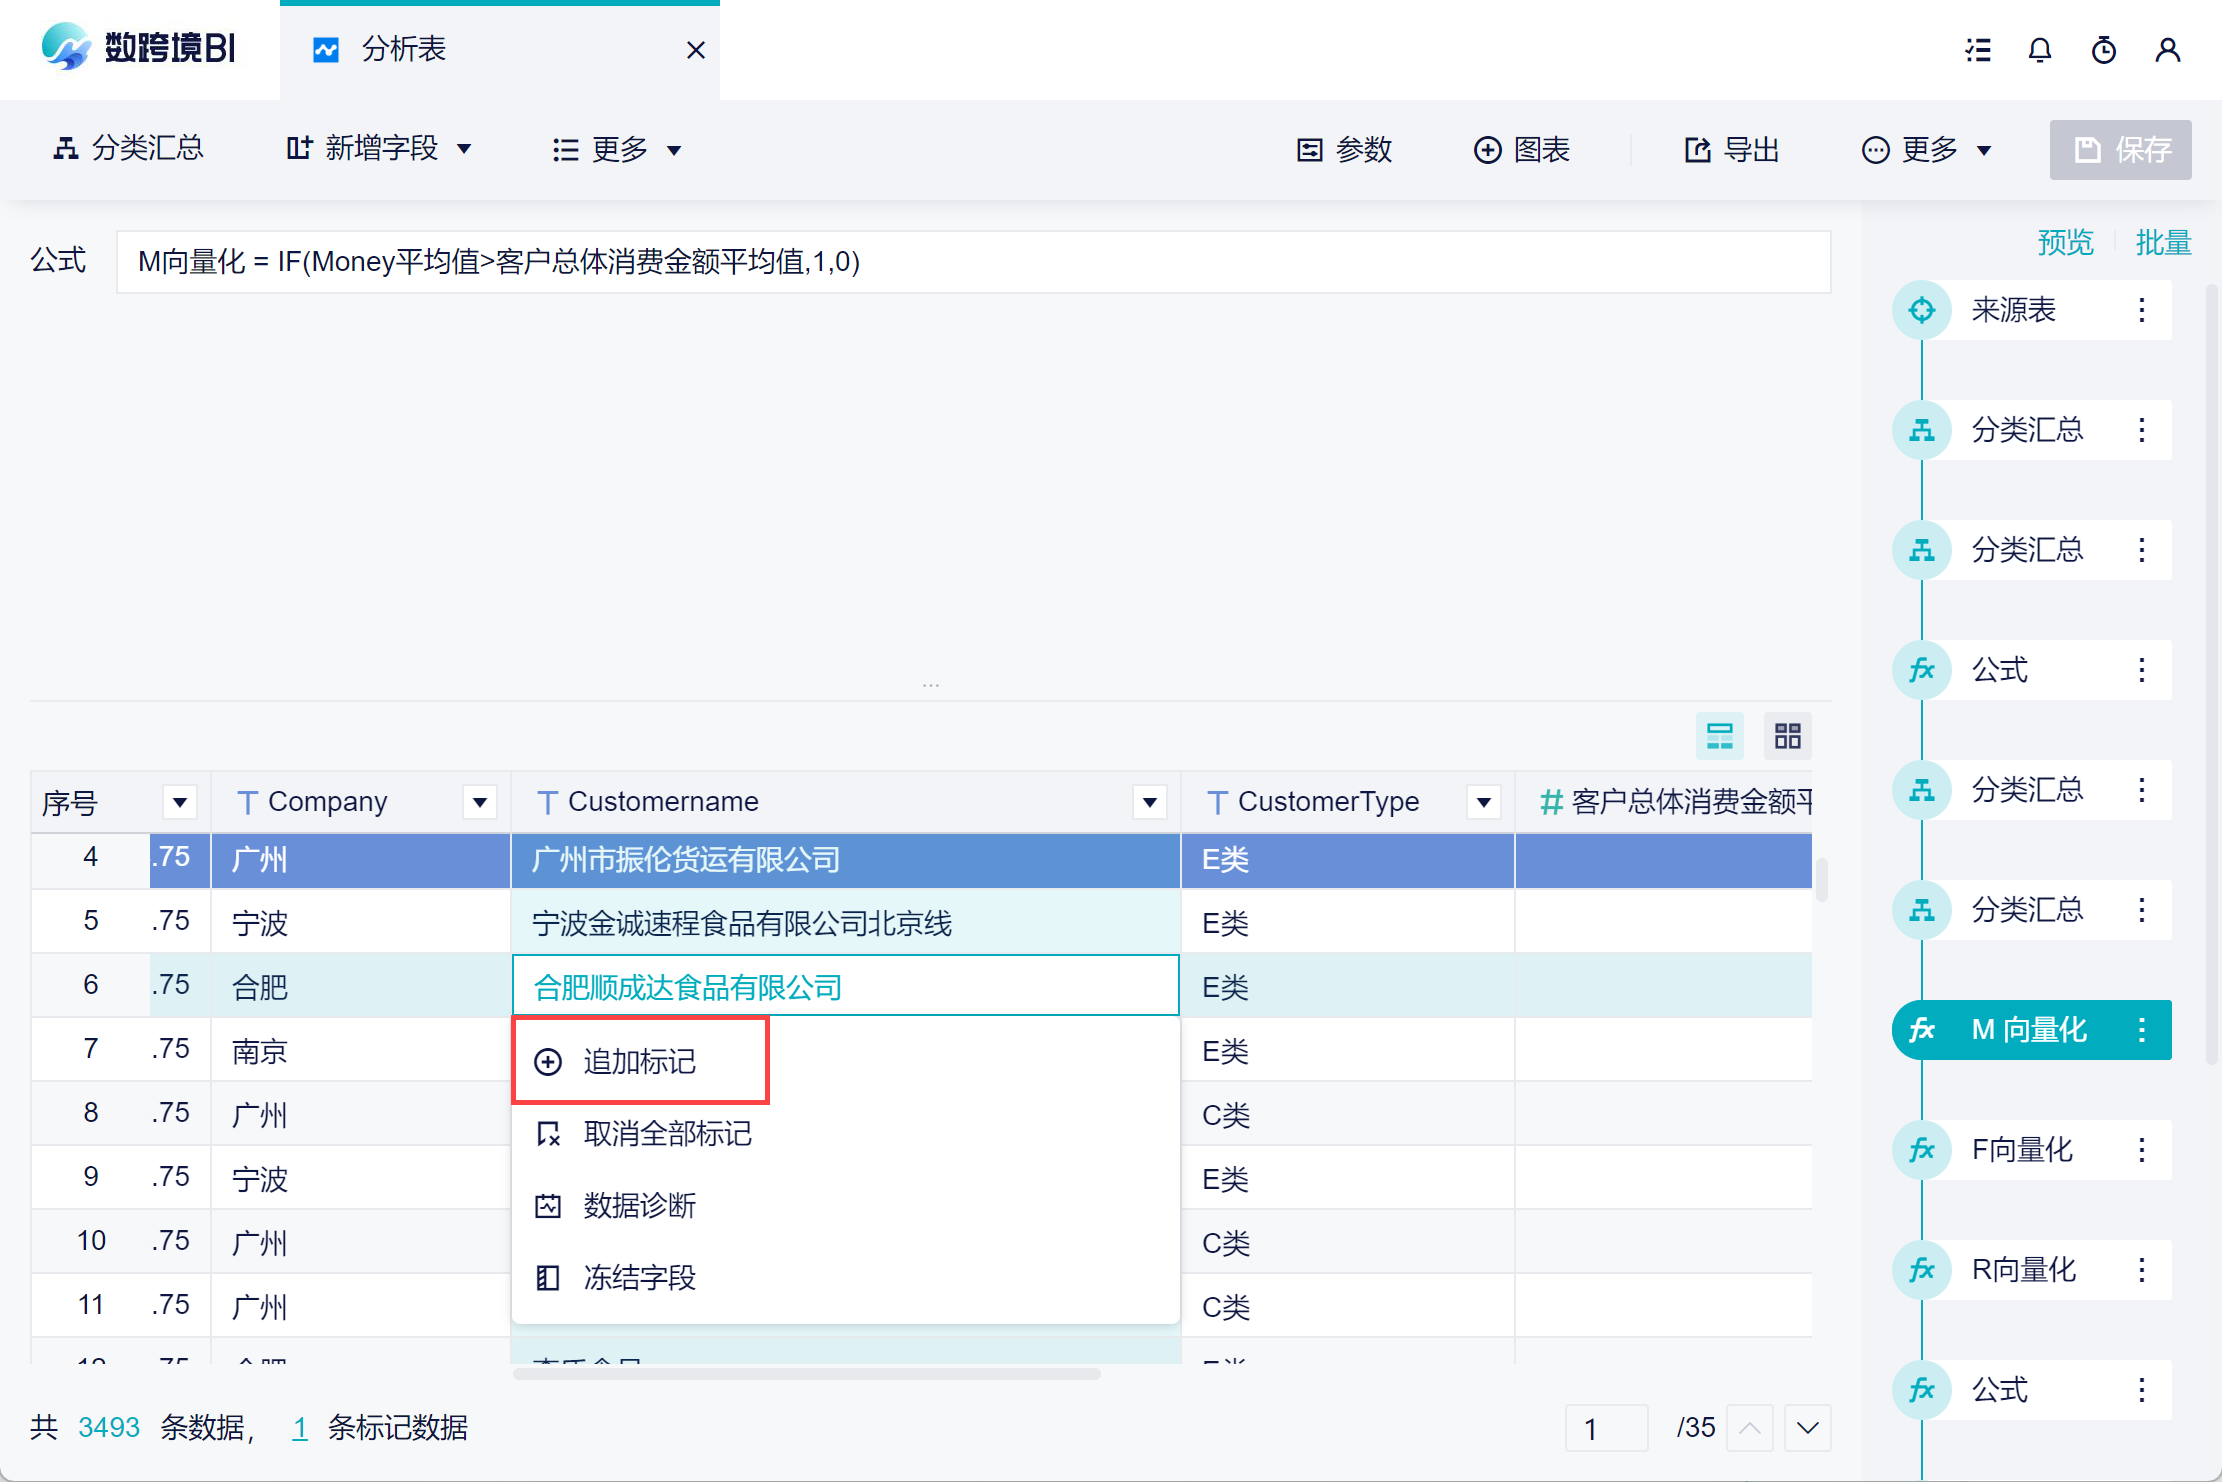Open options for M 向量化 step
Image resolution: width=2222 pixels, height=1482 pixels.
coord(2141,1030)
